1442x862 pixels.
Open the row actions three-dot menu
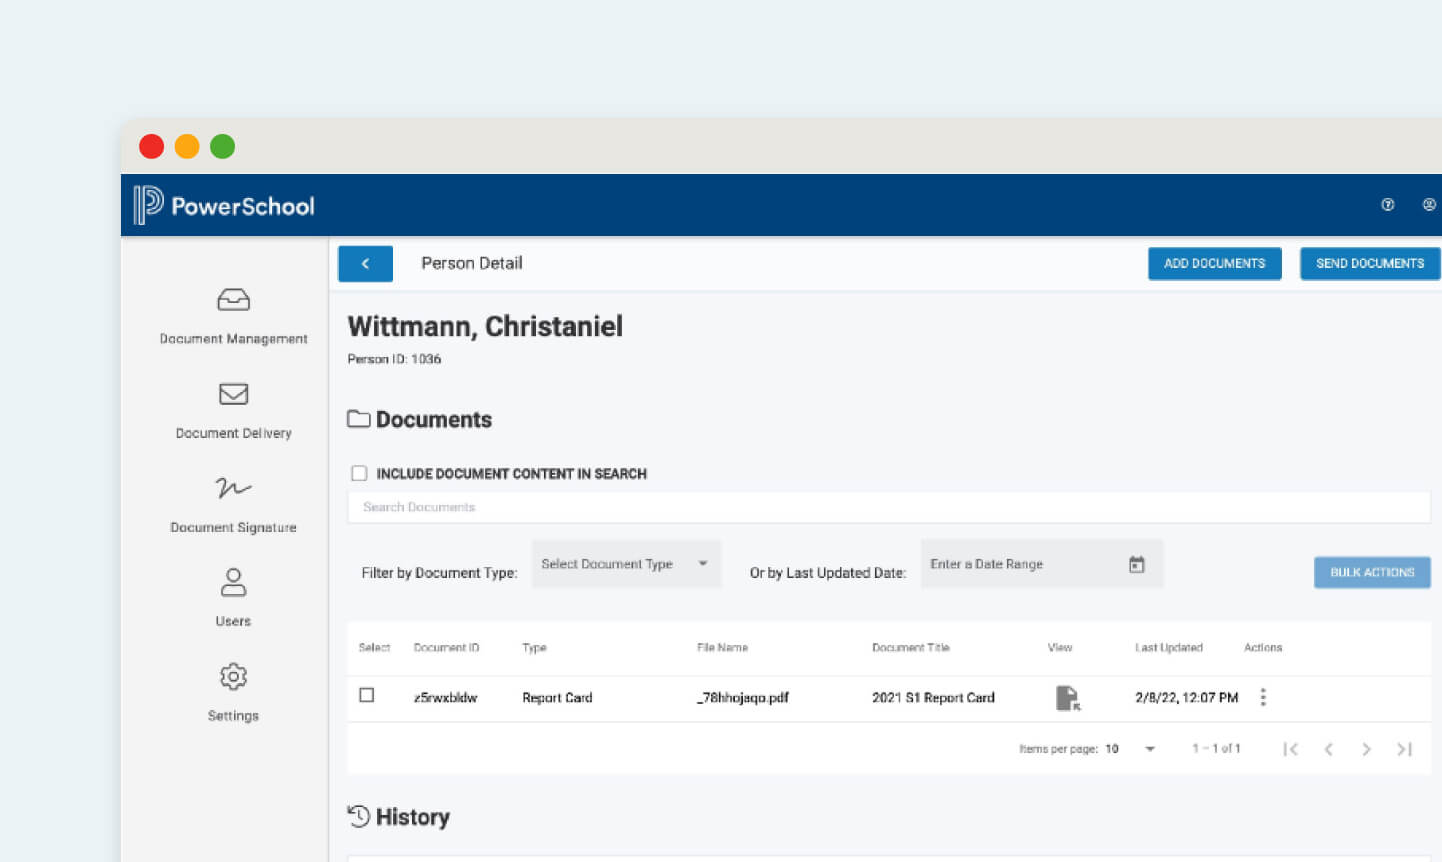point(1263,697)
